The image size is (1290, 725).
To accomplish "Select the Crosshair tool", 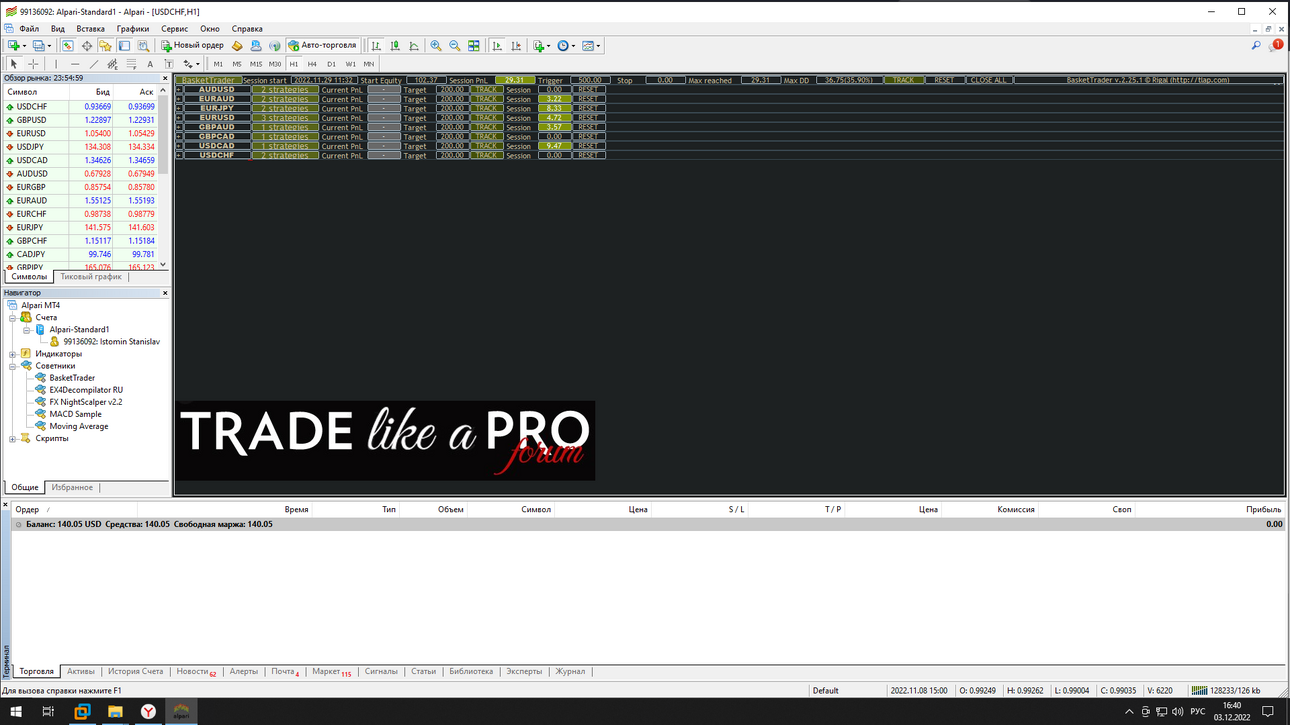I will pos(33,64).
